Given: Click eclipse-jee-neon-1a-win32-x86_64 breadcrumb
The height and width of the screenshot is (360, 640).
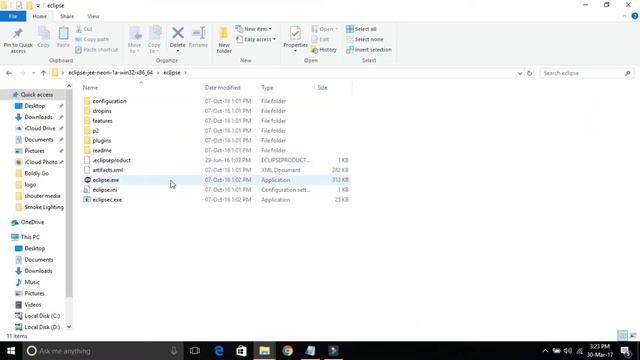Looking at the screenshot, I should pos(110,73).
